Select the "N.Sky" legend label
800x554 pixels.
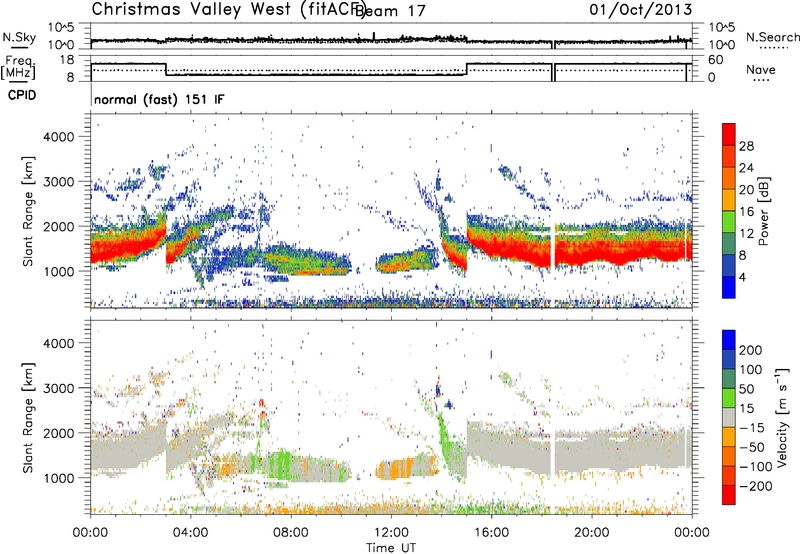pyautogui.click(x=19, y=37)
